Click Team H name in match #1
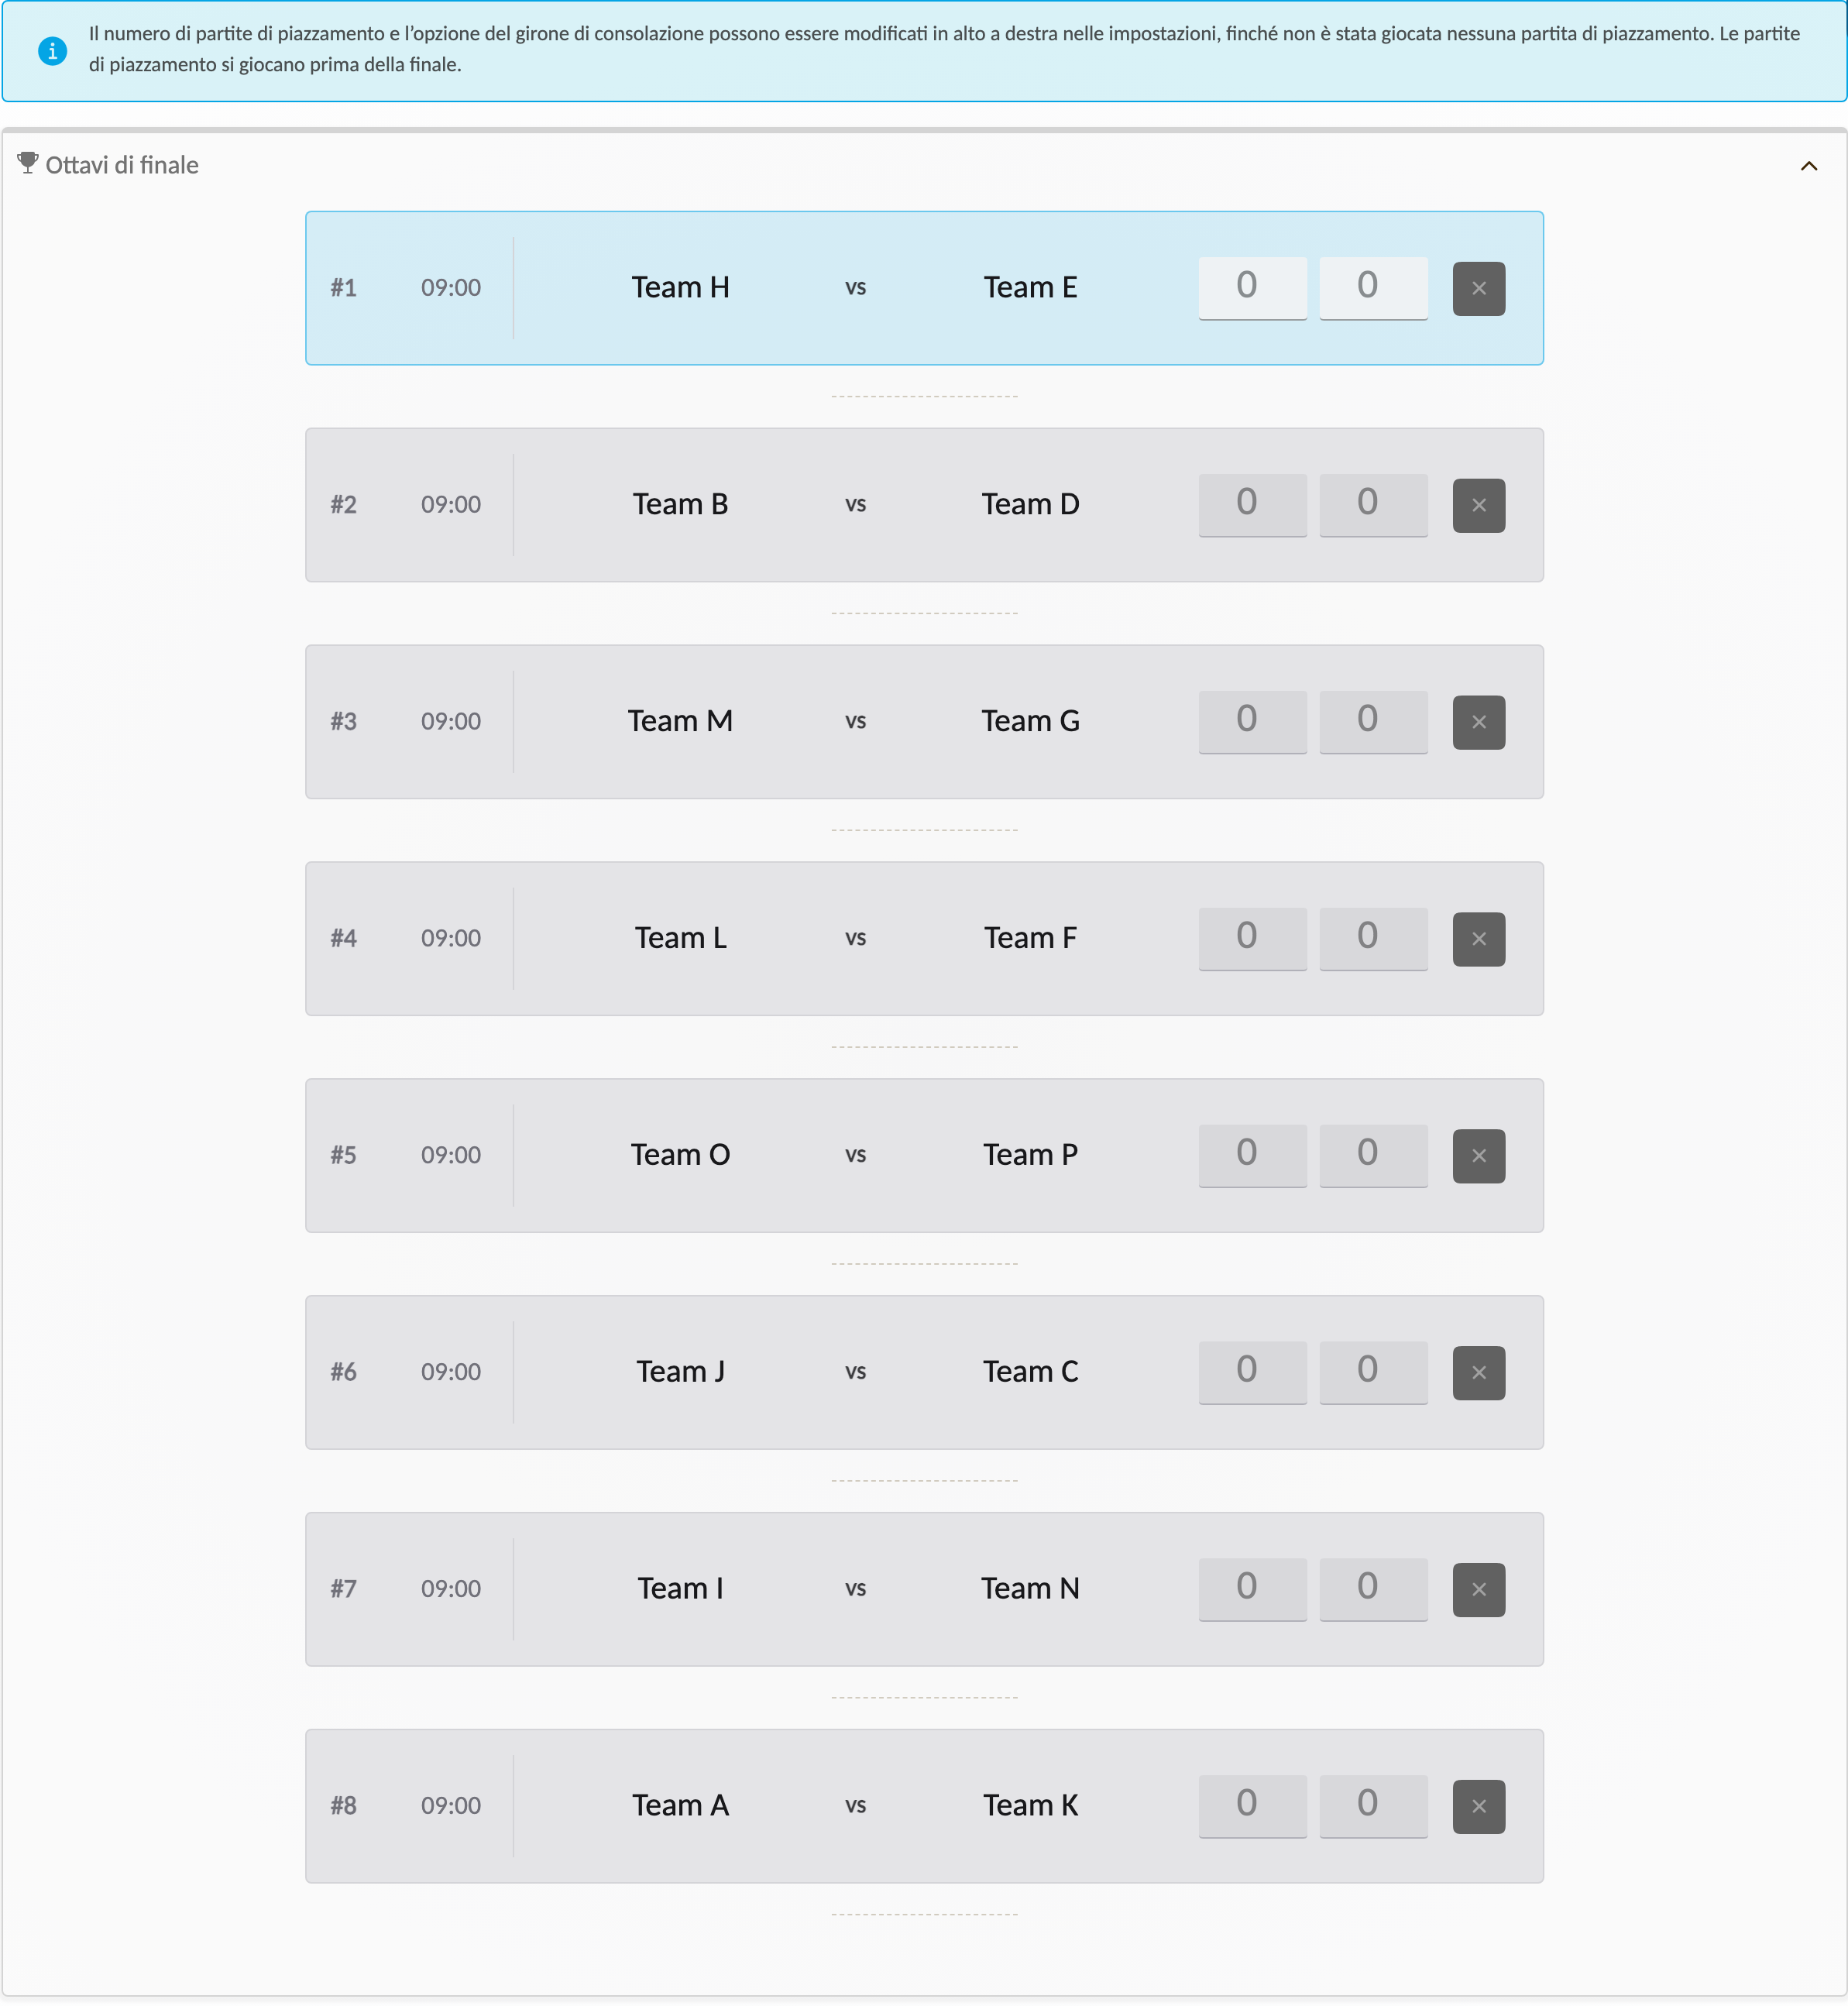The image size is (1848, 2006). click(x=680, y=288)
